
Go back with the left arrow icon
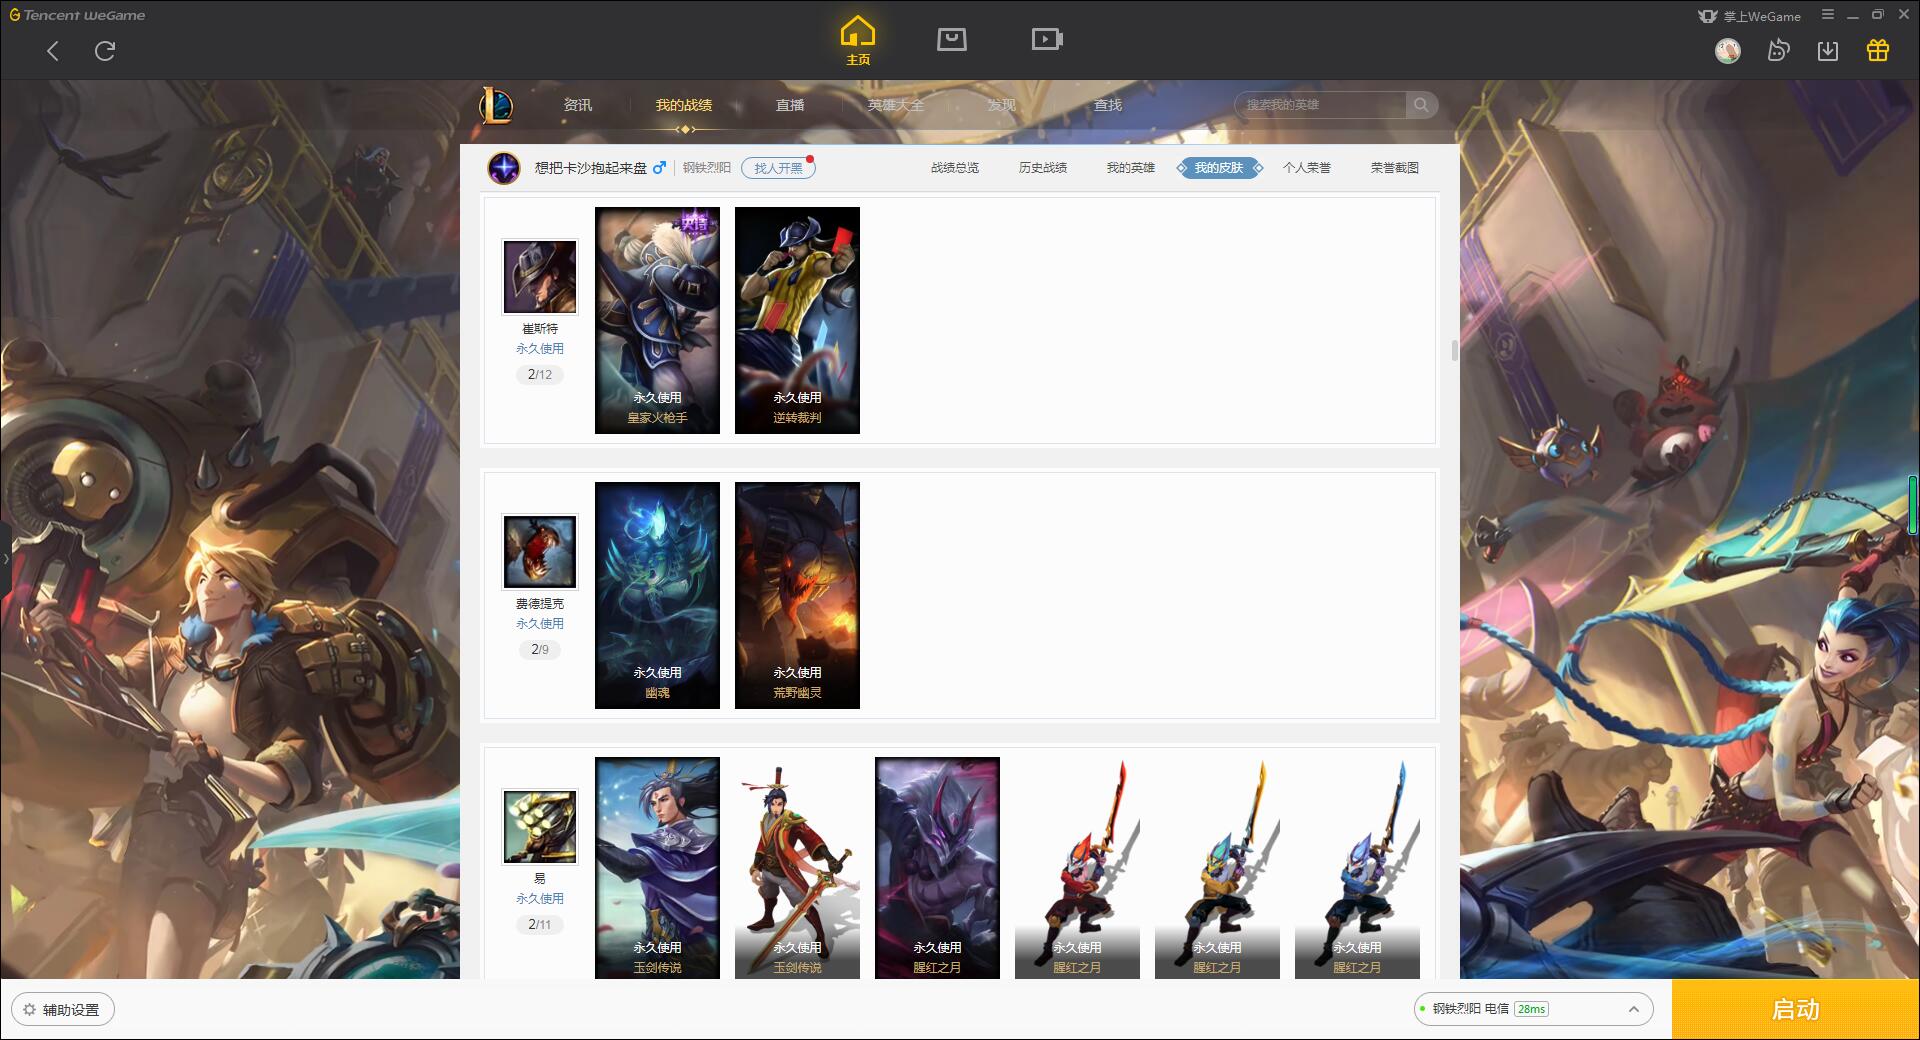(53, 51)
